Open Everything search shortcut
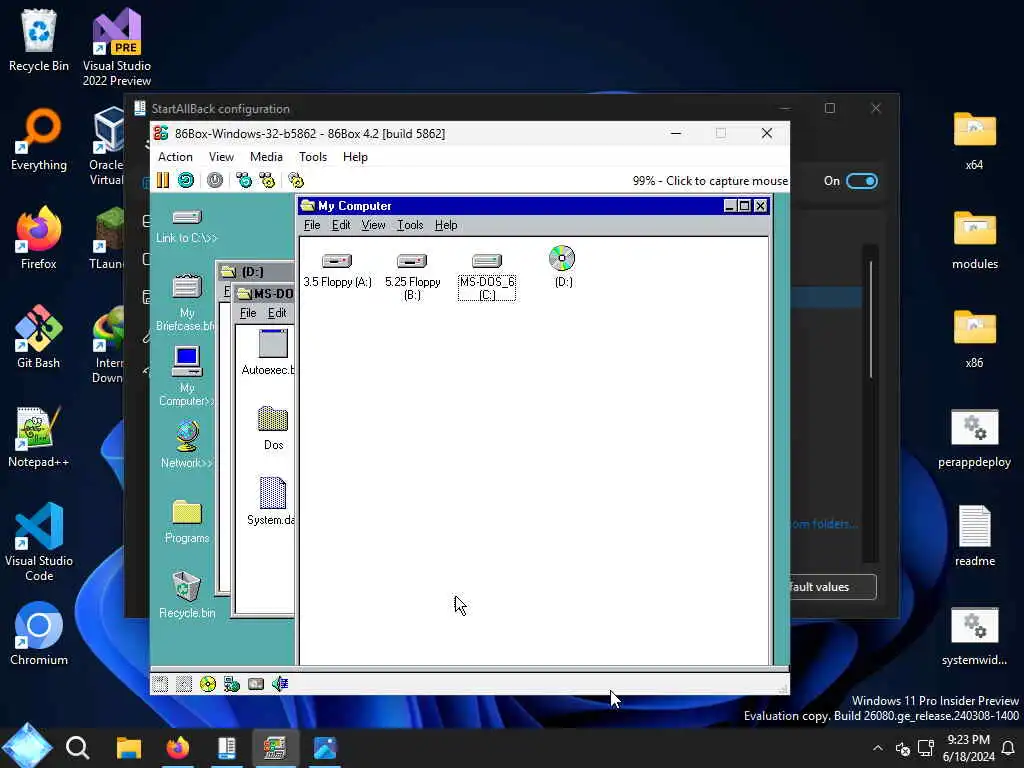 (x=39, y=140)
